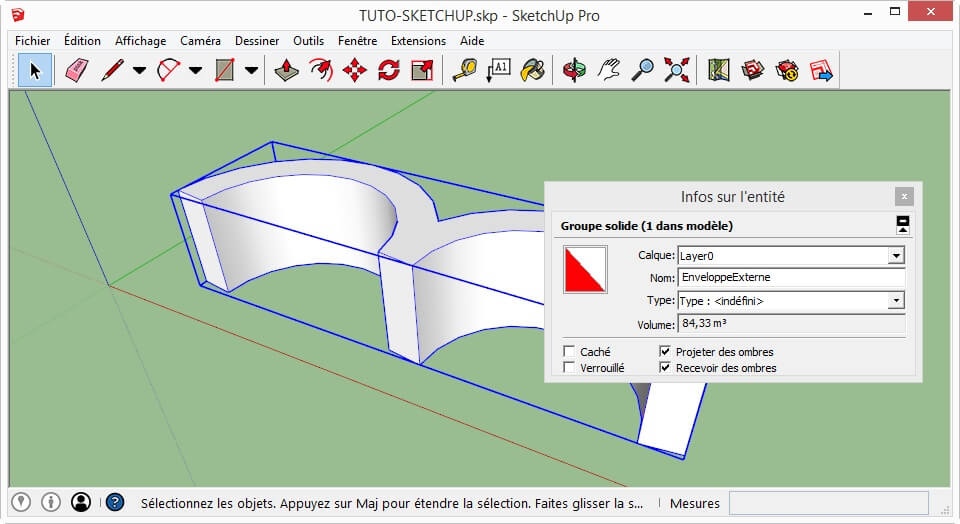Toggle the Caché checkbox

click(569, 351)
